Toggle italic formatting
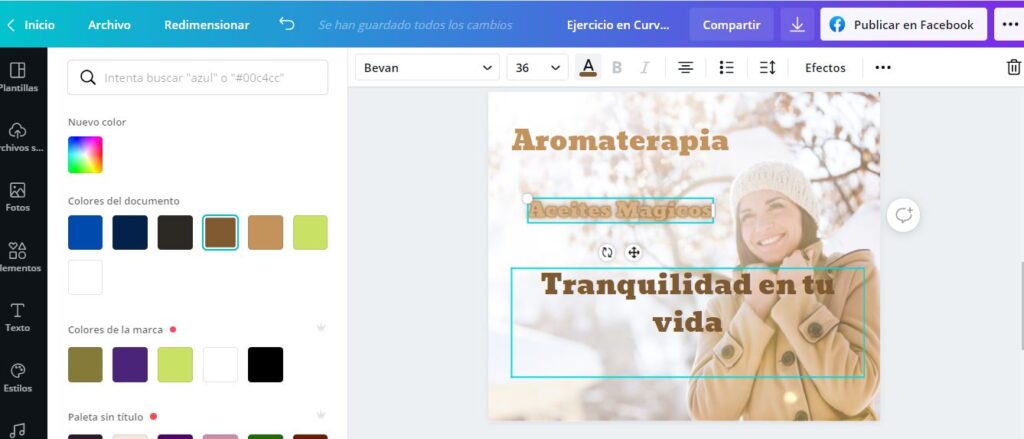Screen dimensions: 1024x439 pyautogui.click(x=645, y=67)
